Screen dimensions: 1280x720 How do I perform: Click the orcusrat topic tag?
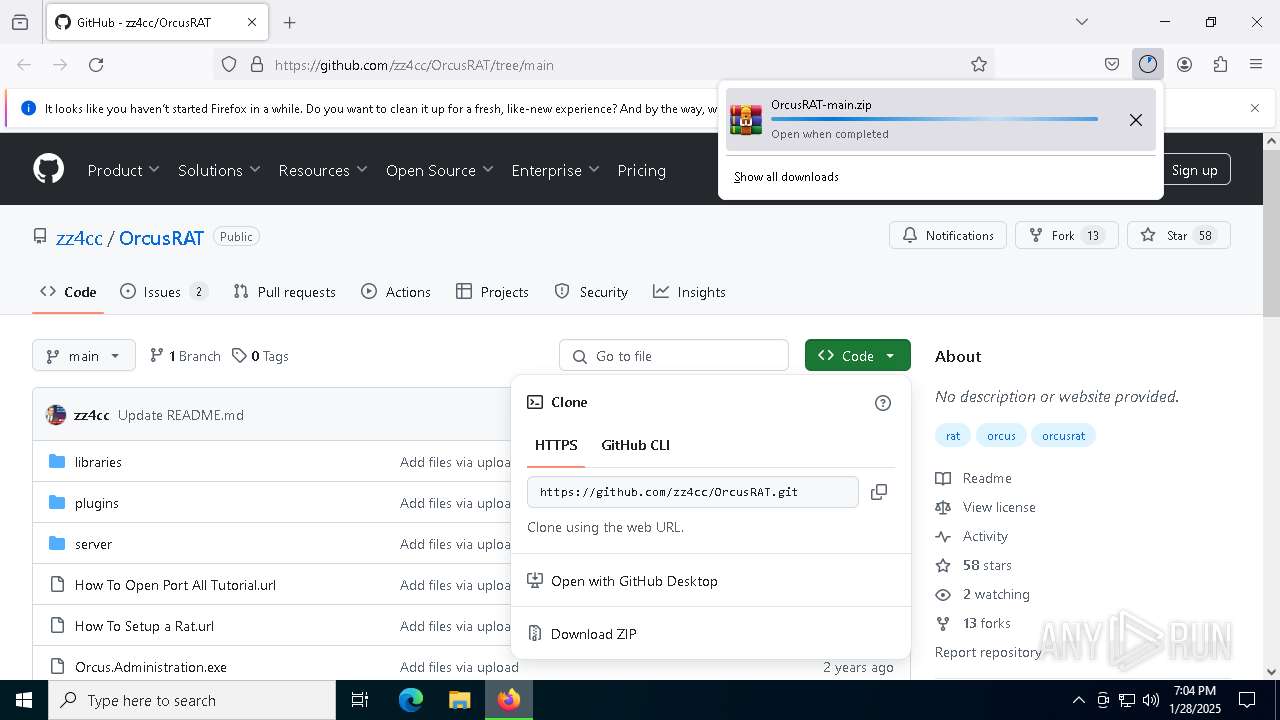click(x=1063, y=436)
